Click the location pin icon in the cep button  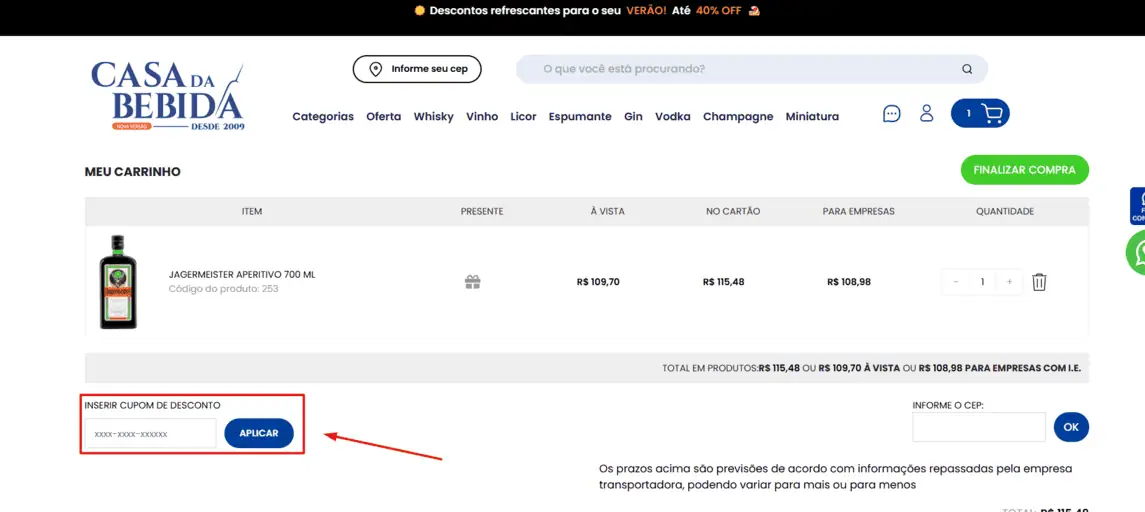coord(376,69)
